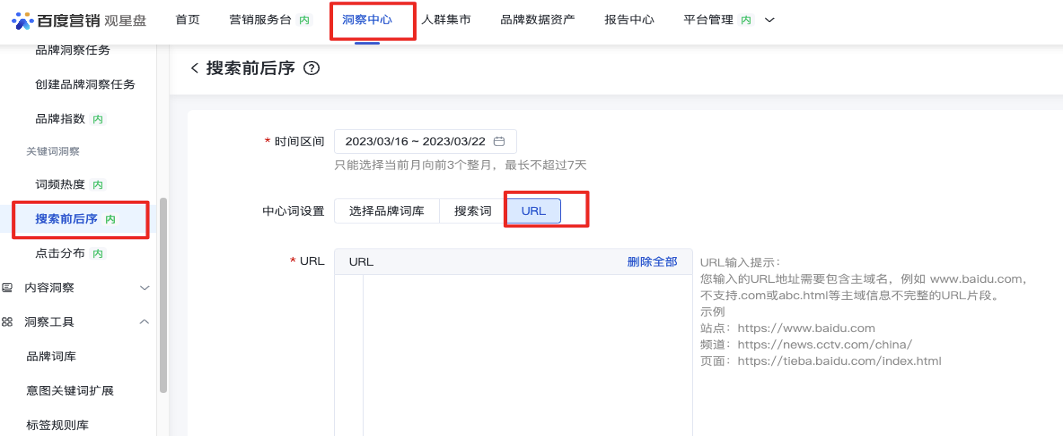
Task: Click inside the URL text input area
Action: coord(525,350)
